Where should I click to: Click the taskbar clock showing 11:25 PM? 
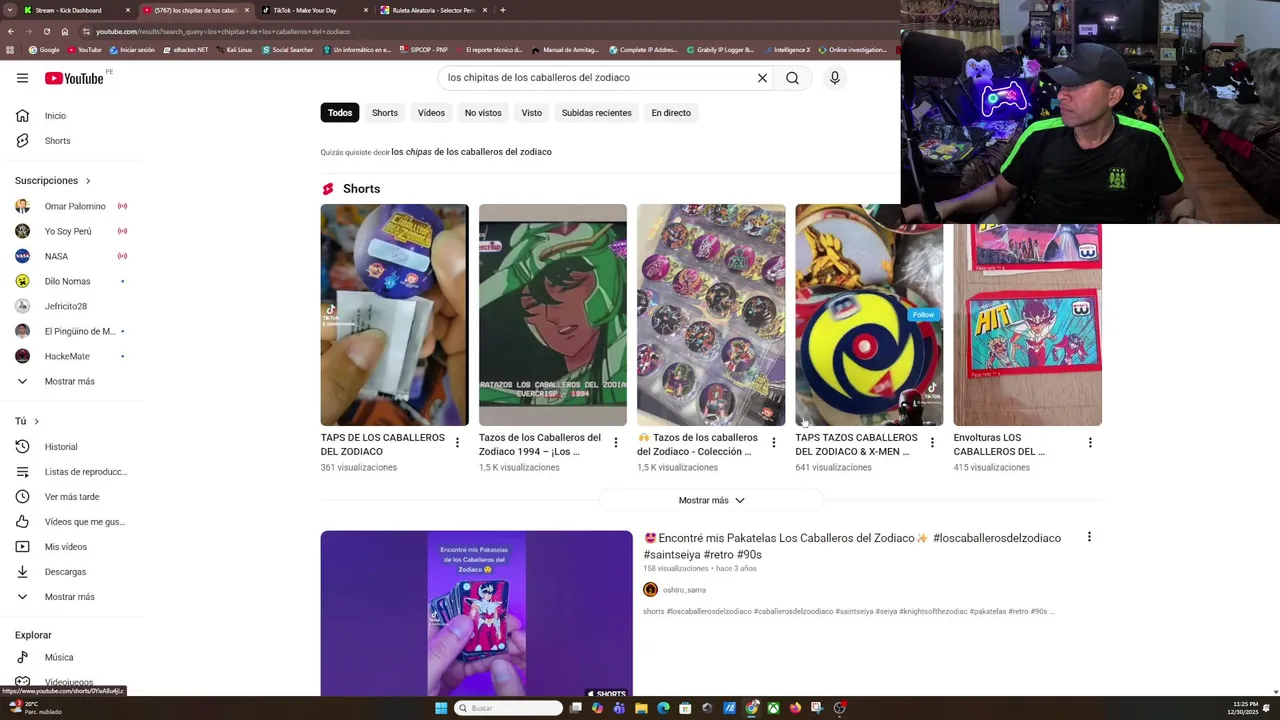click(x=1245, y=708)
